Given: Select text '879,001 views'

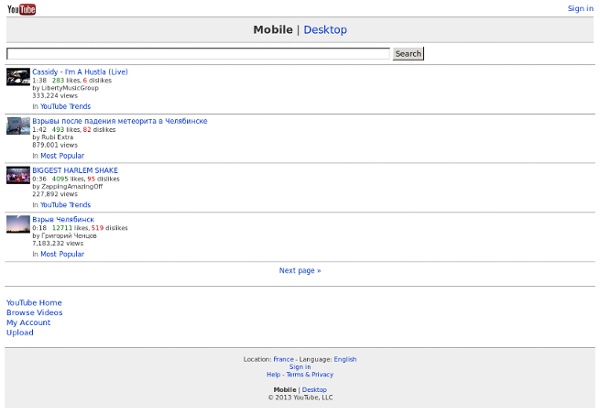Looking at the screenshot, I should (55, 145).
